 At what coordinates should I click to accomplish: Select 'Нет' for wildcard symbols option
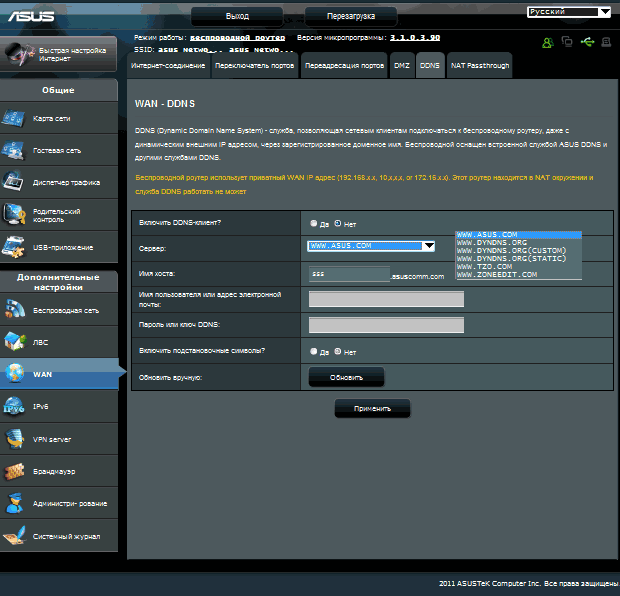tap(338, 351)
